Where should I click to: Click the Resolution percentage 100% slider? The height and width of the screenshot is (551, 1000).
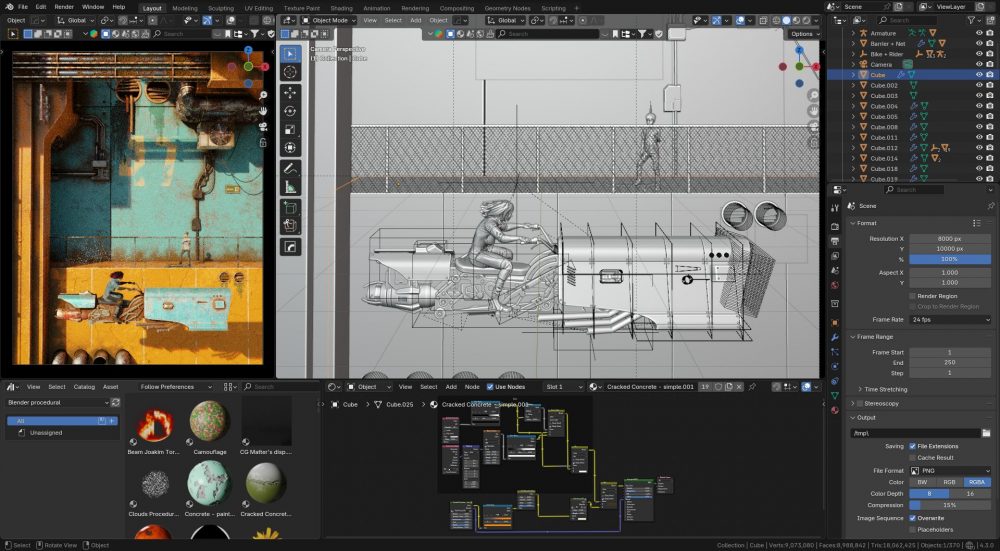tap(950, 259)
